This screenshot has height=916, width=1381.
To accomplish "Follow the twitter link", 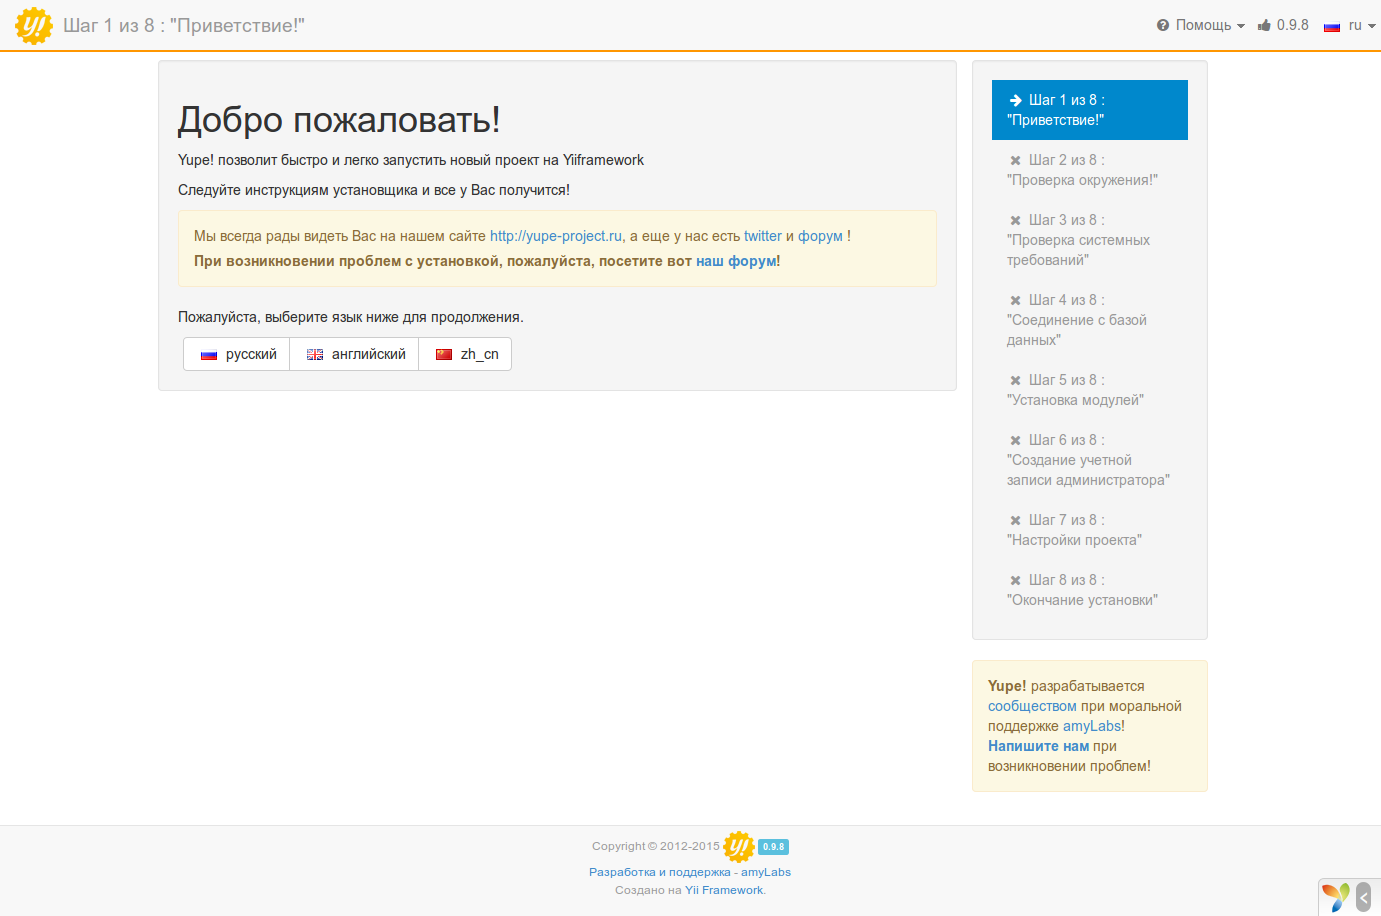I will (x=762, y=236).
